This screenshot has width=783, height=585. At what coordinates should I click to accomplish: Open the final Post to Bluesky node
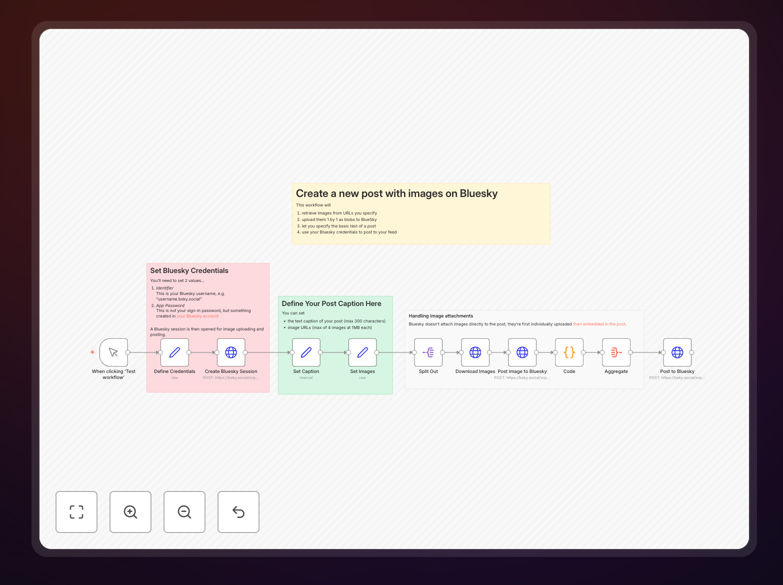[x=677, y=352]
